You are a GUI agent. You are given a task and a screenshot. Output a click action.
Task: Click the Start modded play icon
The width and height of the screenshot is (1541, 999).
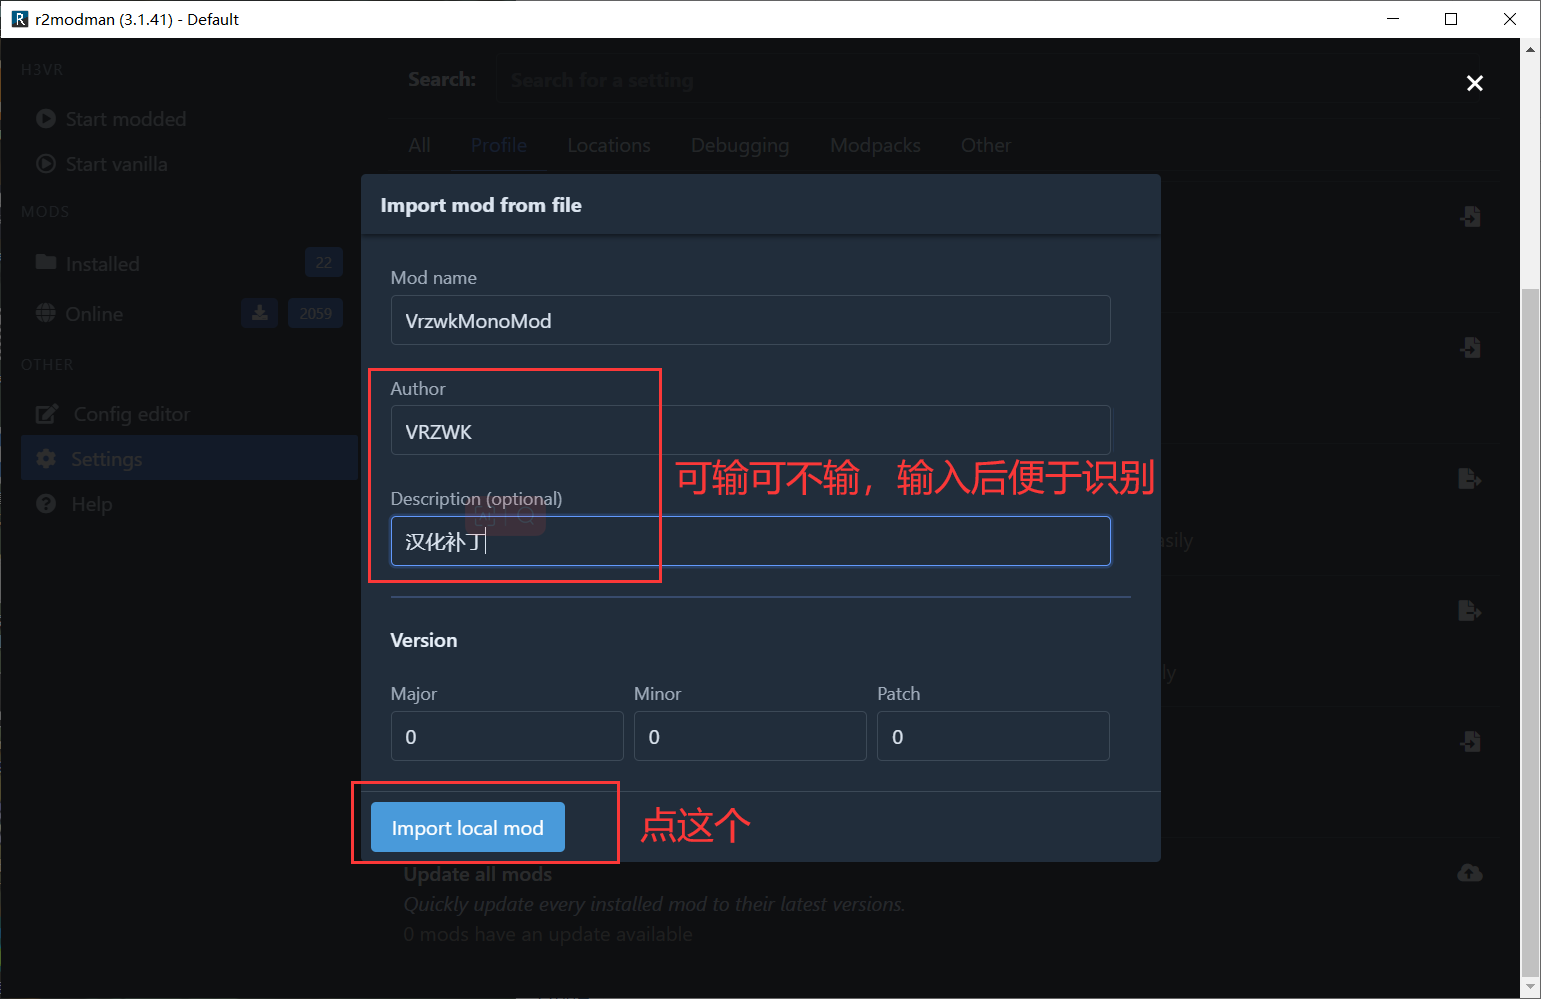(x=46, y=118)
